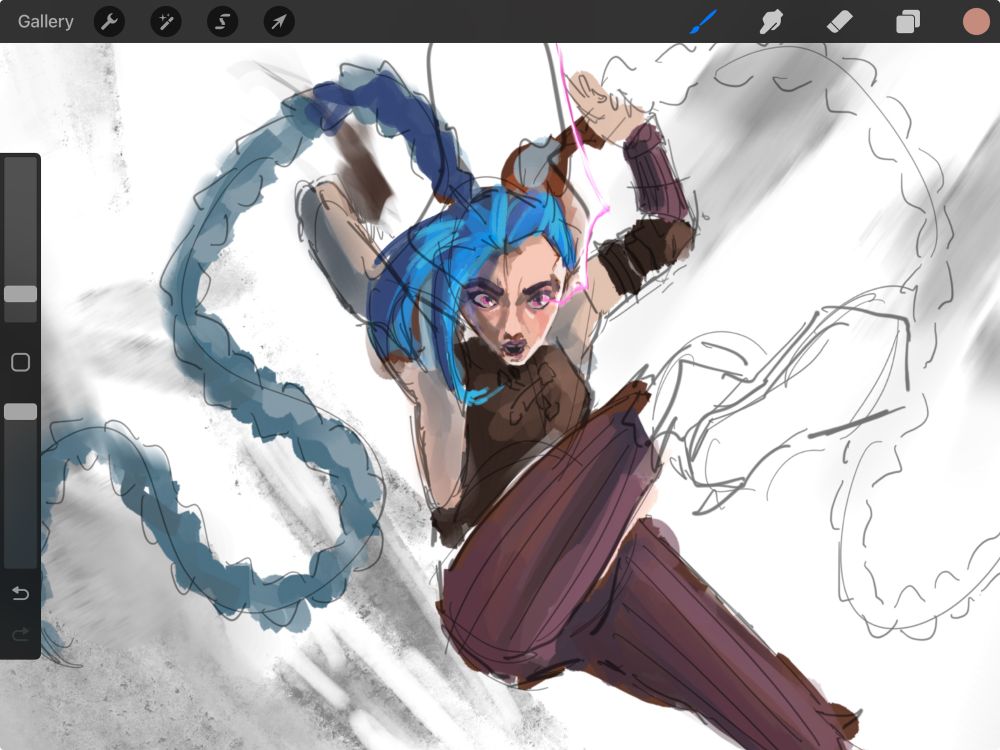Open the Layers panel
This screenshot has height=750, width=1000.
click(908, 21)
